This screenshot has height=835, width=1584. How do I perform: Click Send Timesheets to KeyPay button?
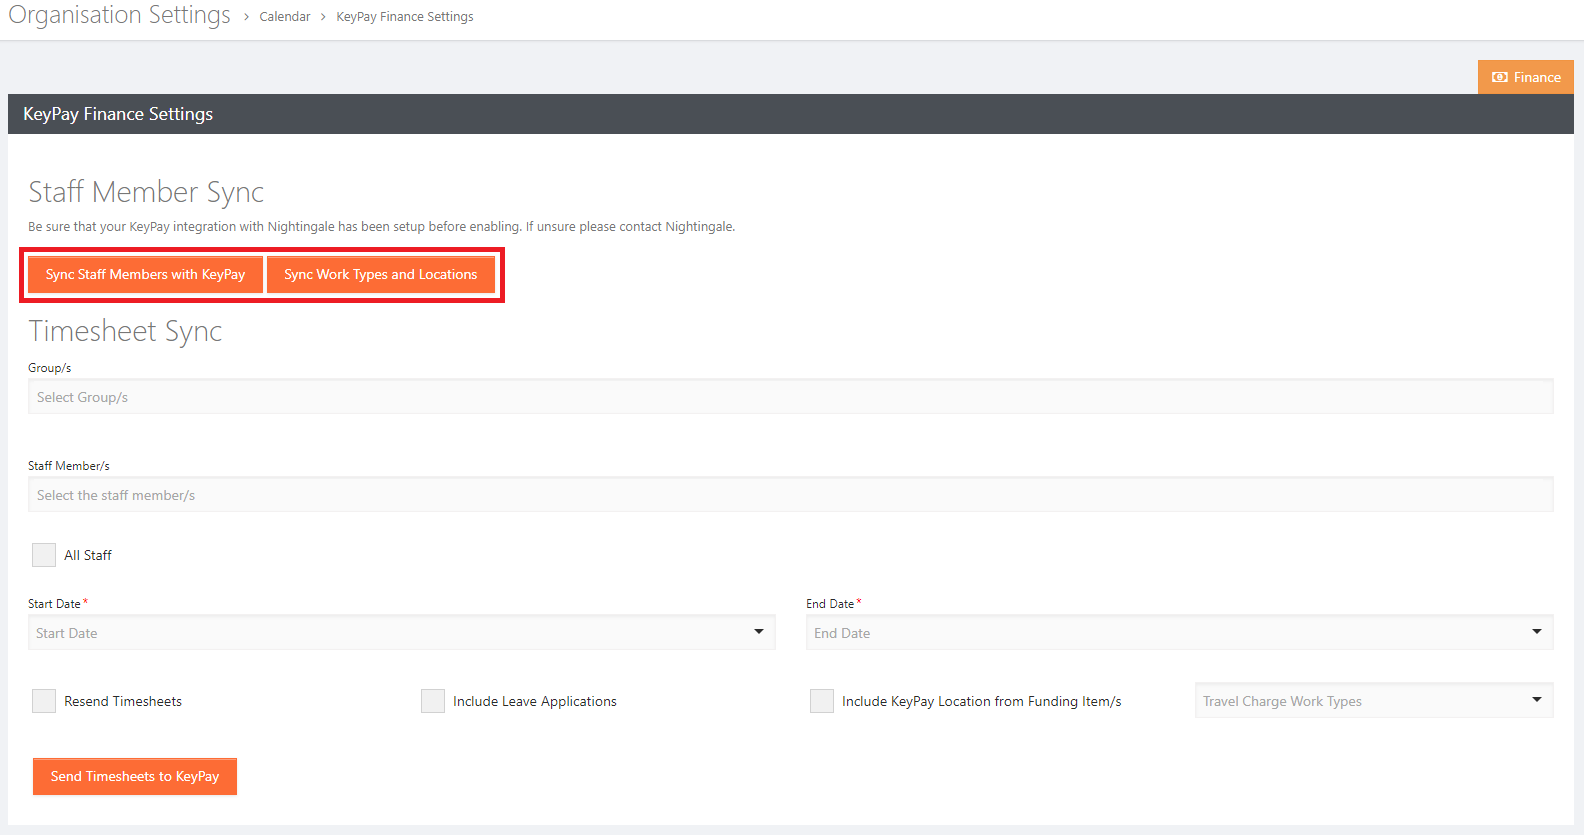135,776
